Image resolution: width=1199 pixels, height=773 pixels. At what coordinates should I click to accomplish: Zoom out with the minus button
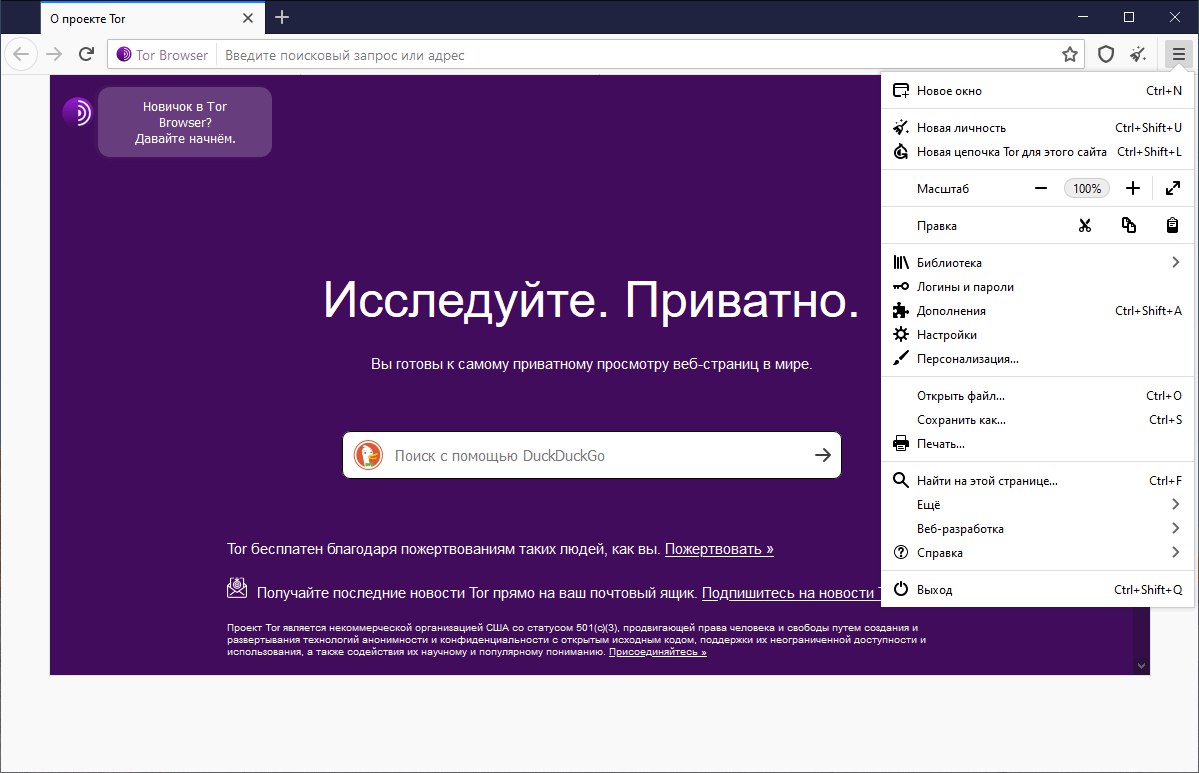pos(1041,188)
